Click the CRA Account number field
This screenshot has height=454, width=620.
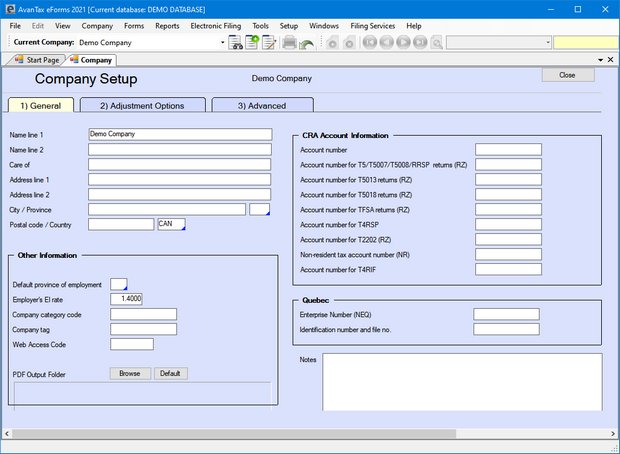(x=508, y=149)
